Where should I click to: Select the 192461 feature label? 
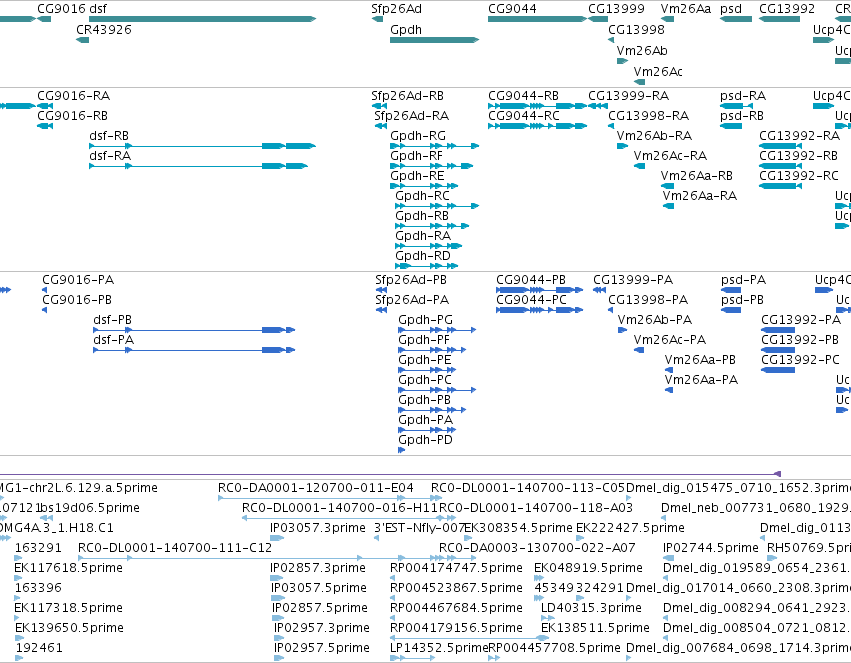(39, 648)
